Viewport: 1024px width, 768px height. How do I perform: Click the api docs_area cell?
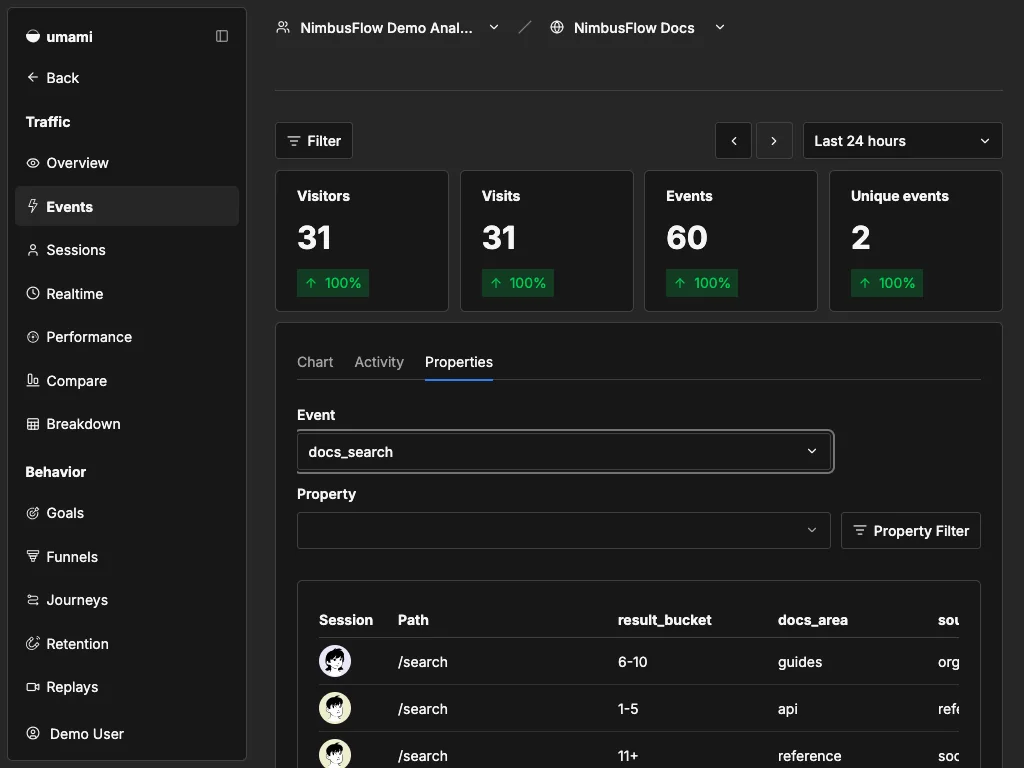coord(788,709)
